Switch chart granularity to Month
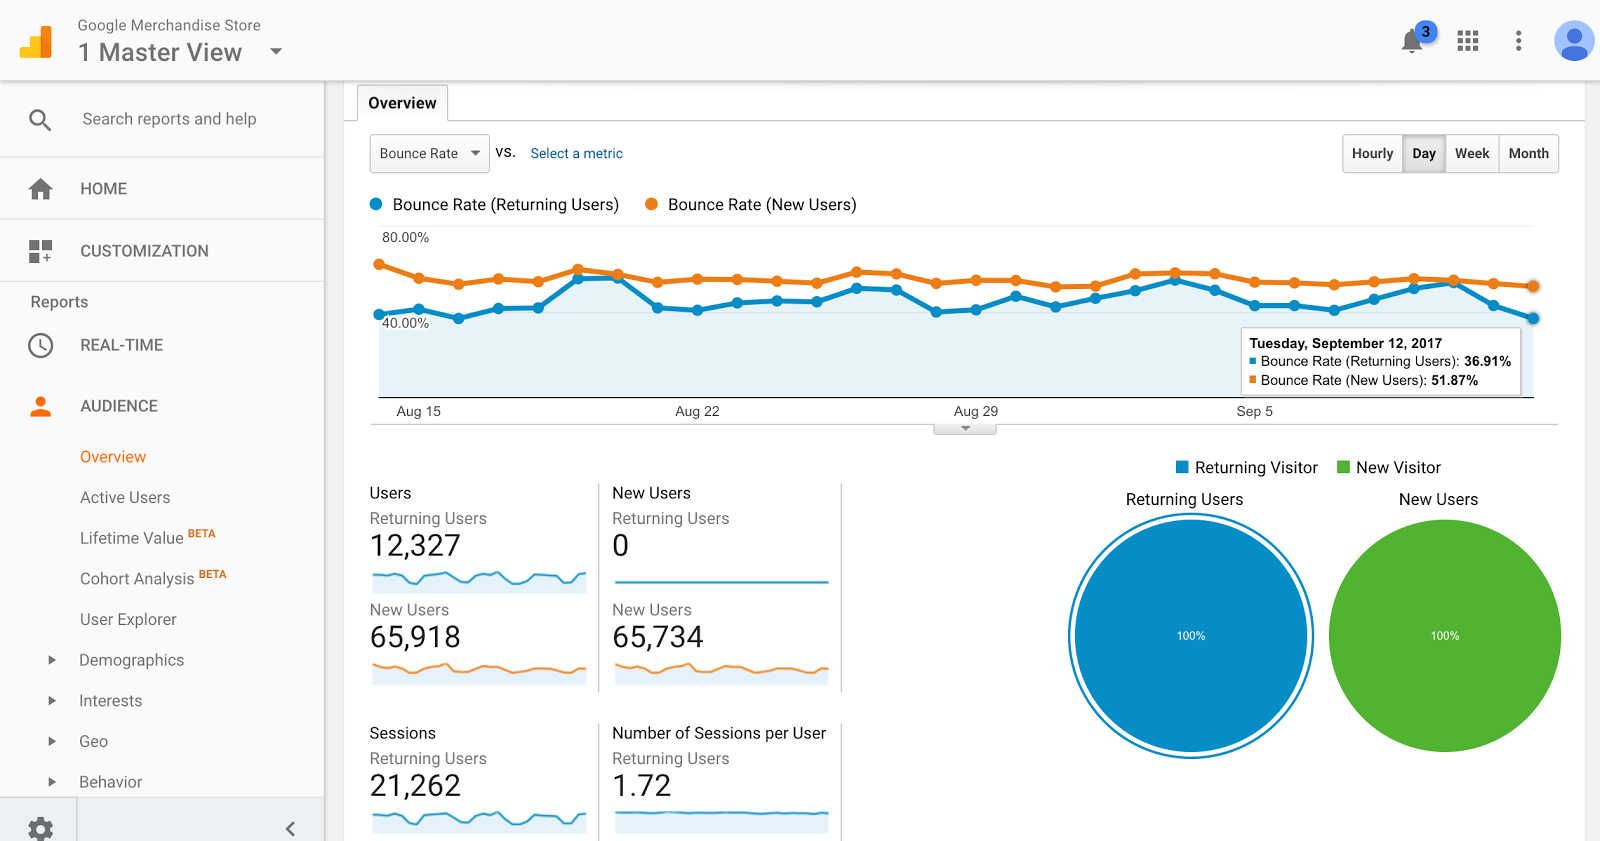 pyautogui.click(x=1528, y=154)
